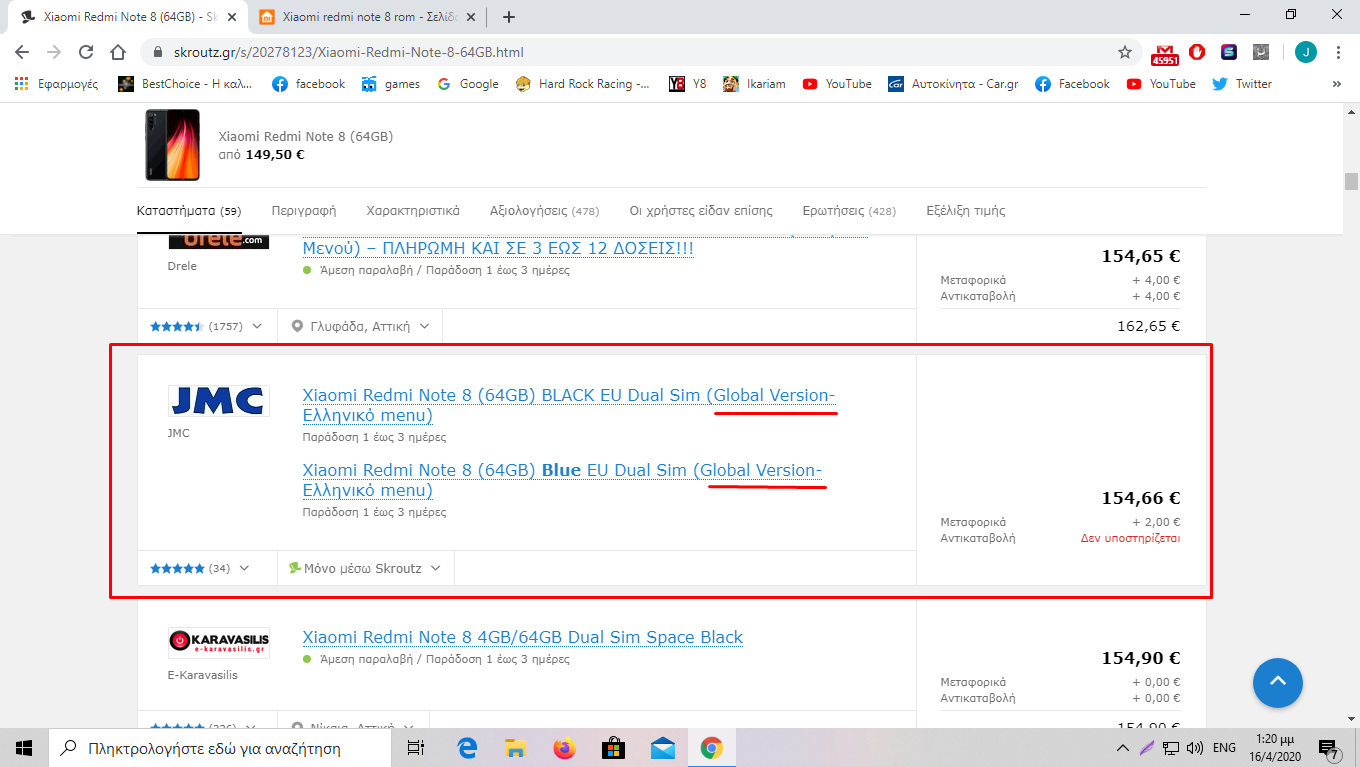Open Task View on the taskbar
The height and width of the screenshot is (767, 1360).
416,747
